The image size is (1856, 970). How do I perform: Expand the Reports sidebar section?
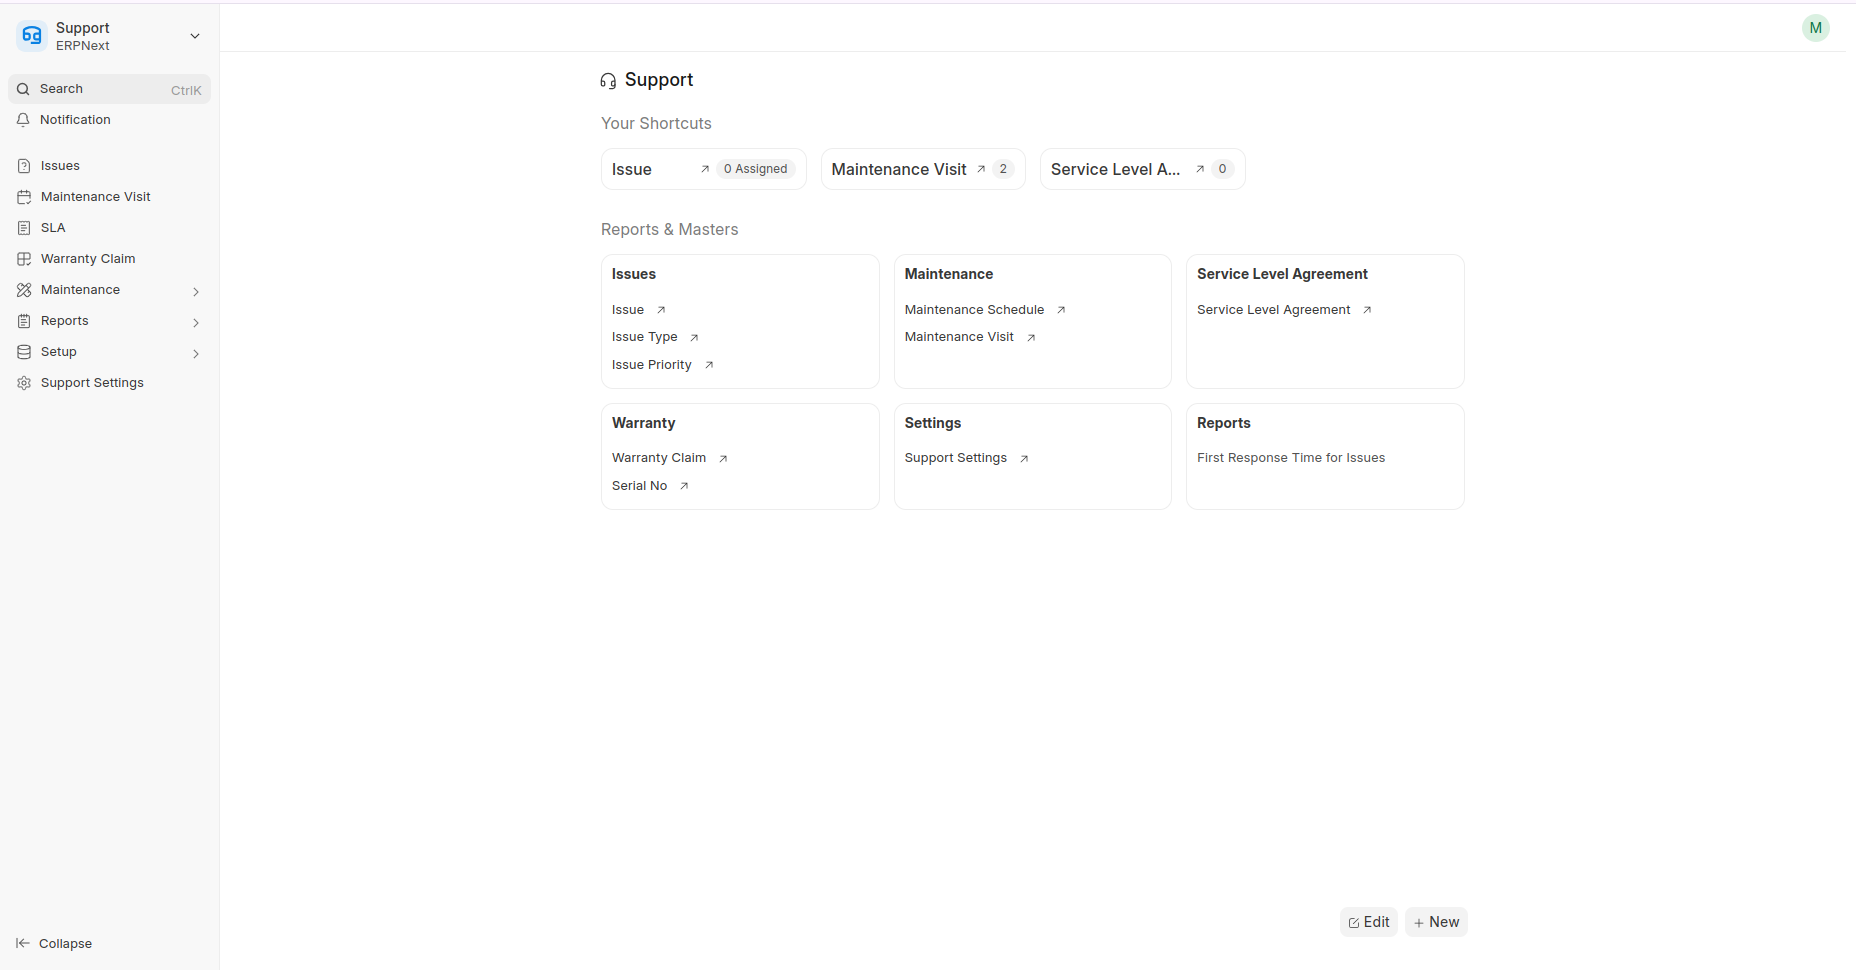click(196, 322)
